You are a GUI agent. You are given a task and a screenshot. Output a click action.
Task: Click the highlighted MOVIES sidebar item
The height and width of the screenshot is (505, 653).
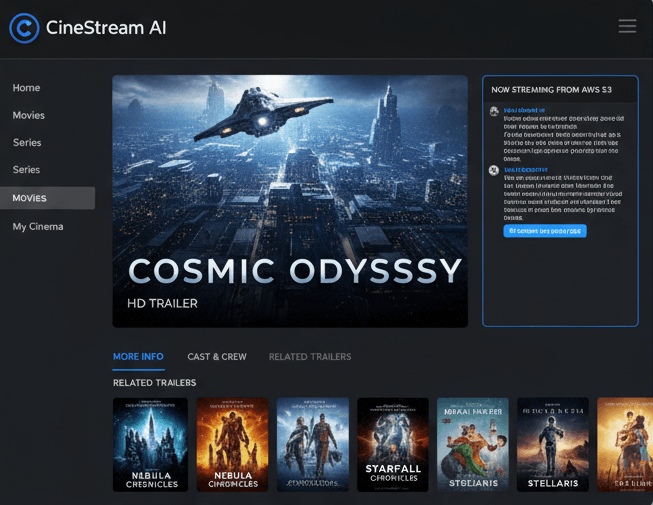click(x=47, y=198)
